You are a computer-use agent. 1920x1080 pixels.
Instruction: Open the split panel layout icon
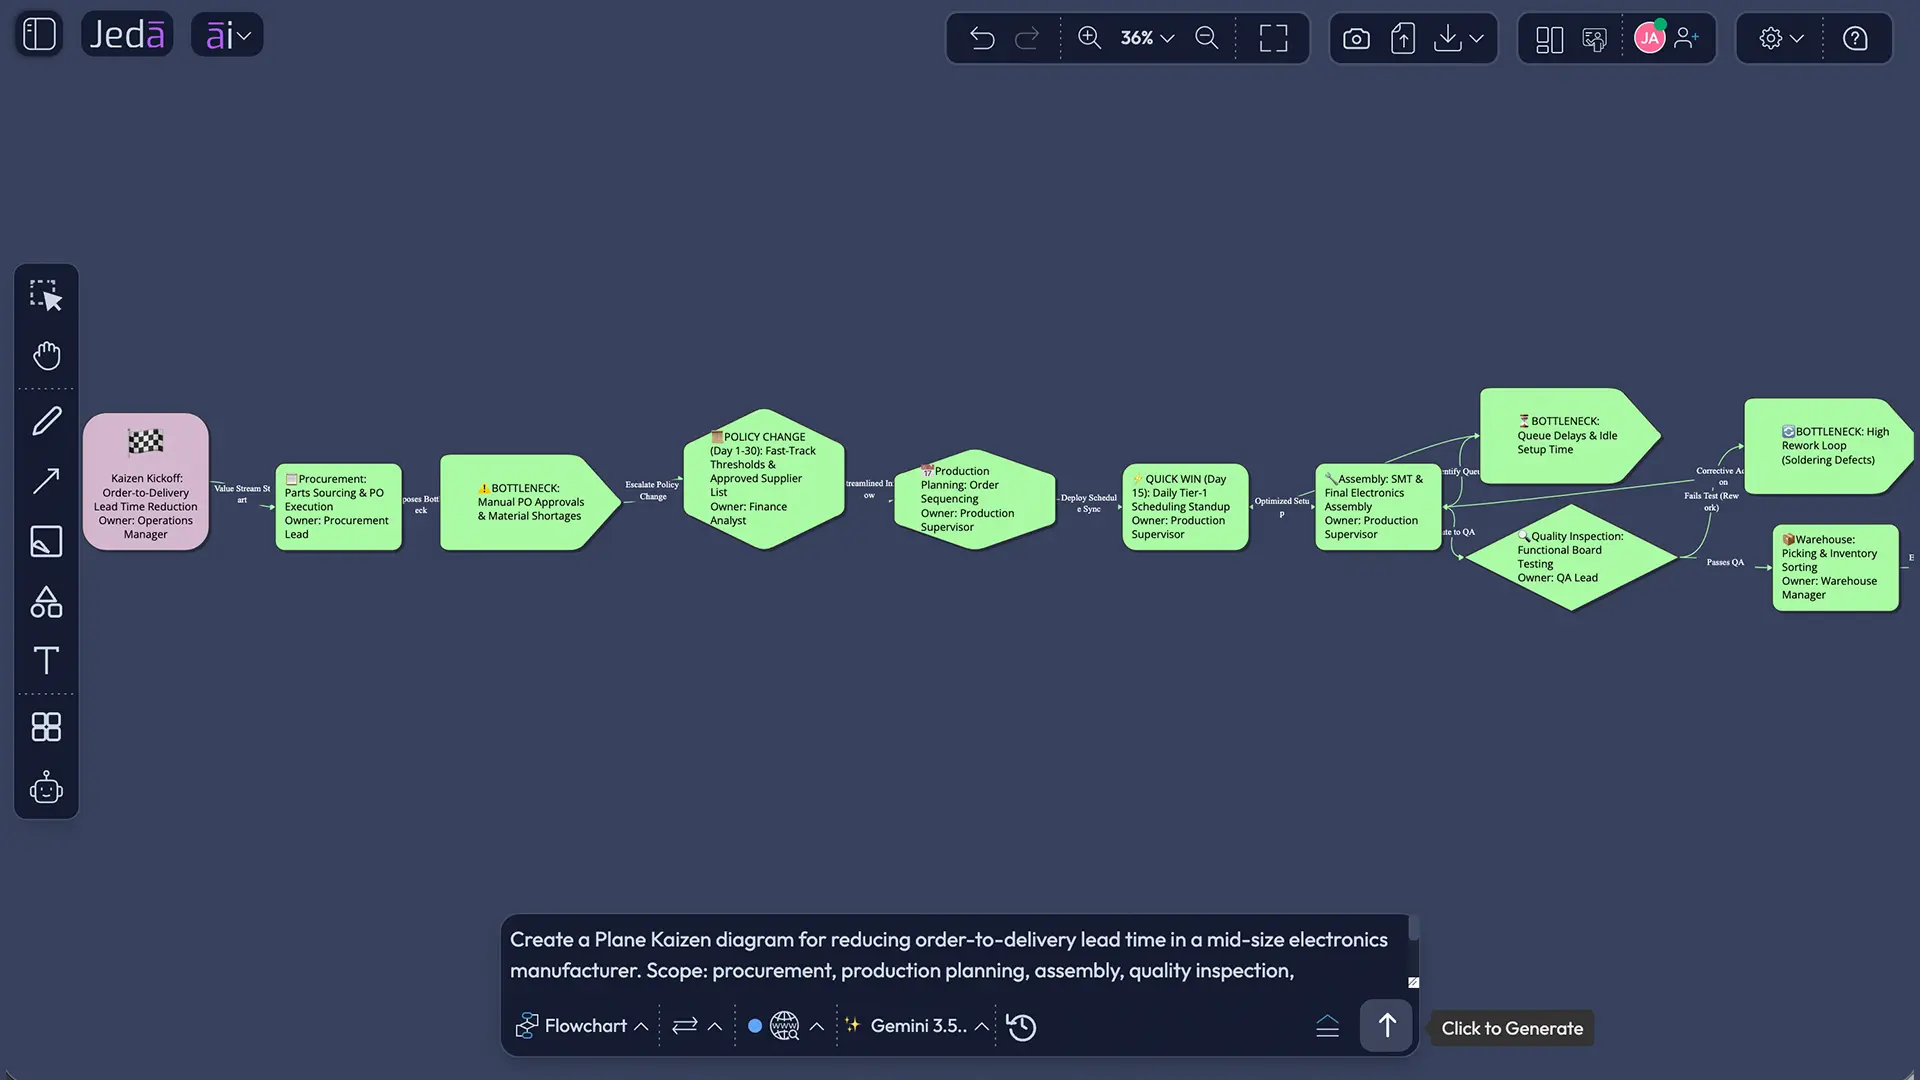1549,38
